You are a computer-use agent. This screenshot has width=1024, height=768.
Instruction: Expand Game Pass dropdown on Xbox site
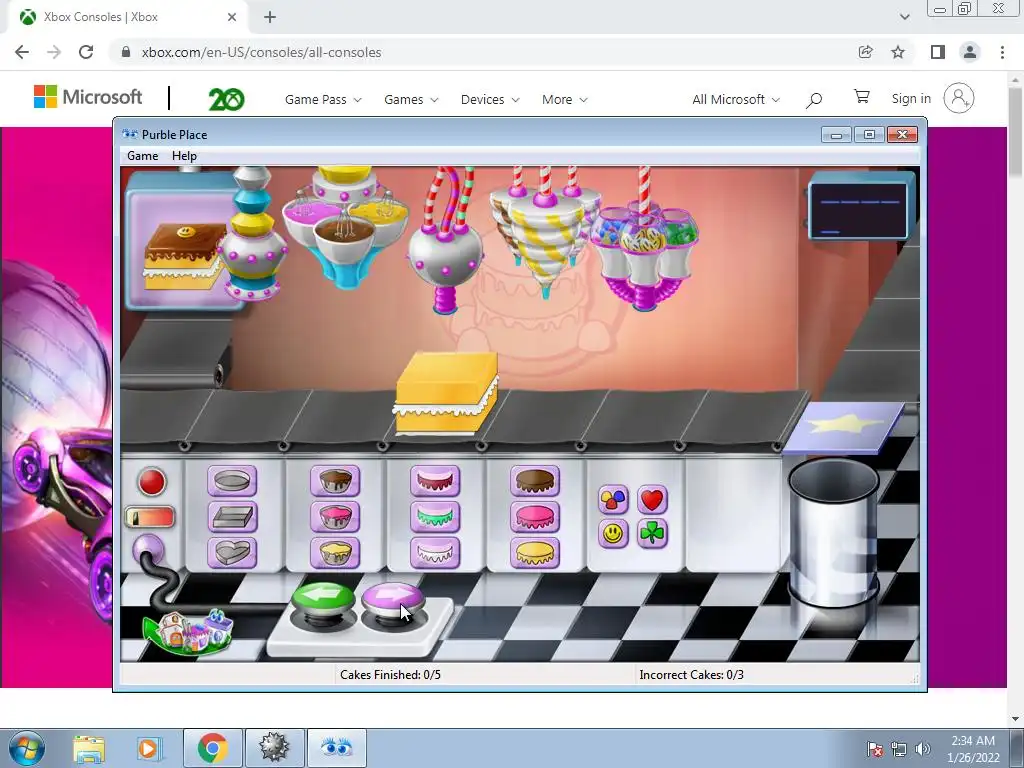pos(323,99)
